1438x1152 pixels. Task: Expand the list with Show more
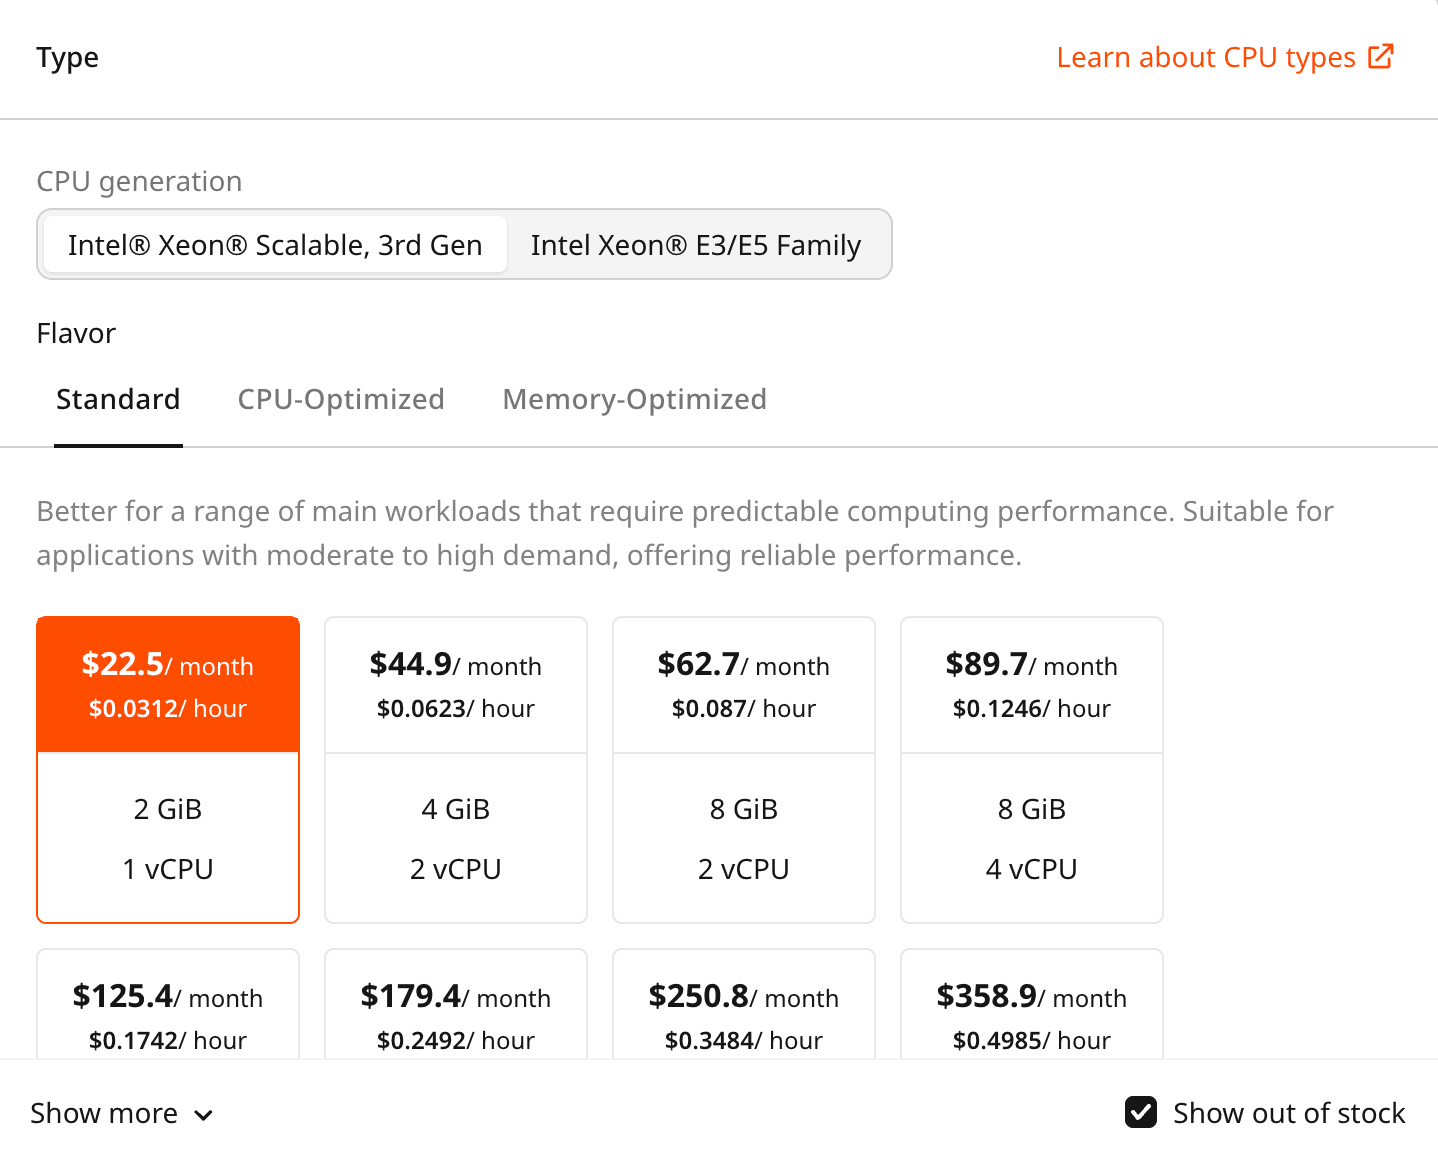(104, 1113)
